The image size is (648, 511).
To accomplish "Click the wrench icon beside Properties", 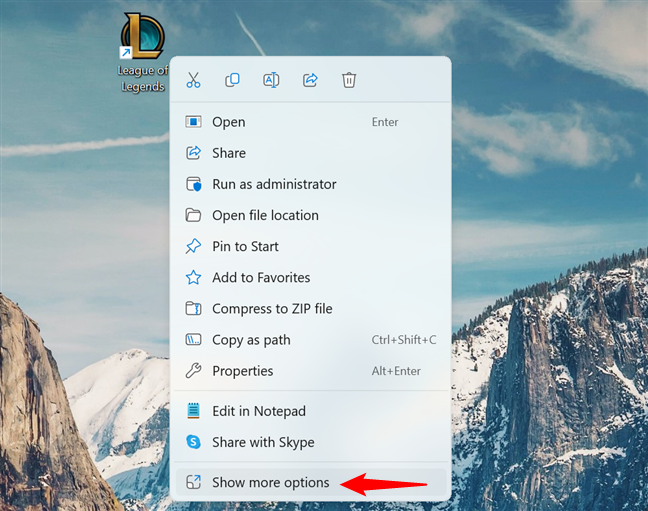I will pos(193,371).
